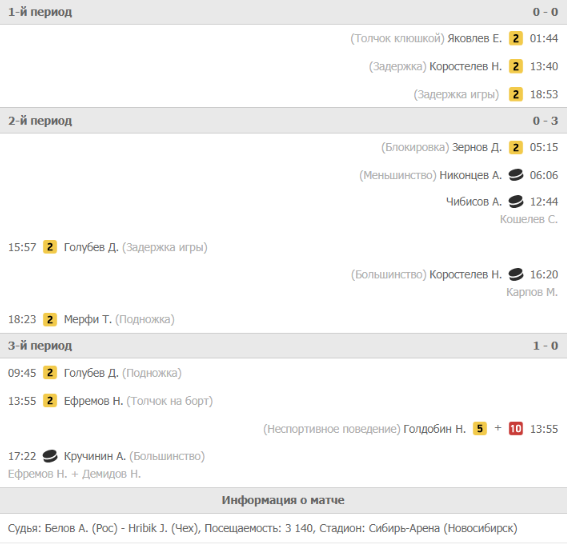
Task: Click the penalty badge for Мерфи Т.
Action: click(50, 319)
